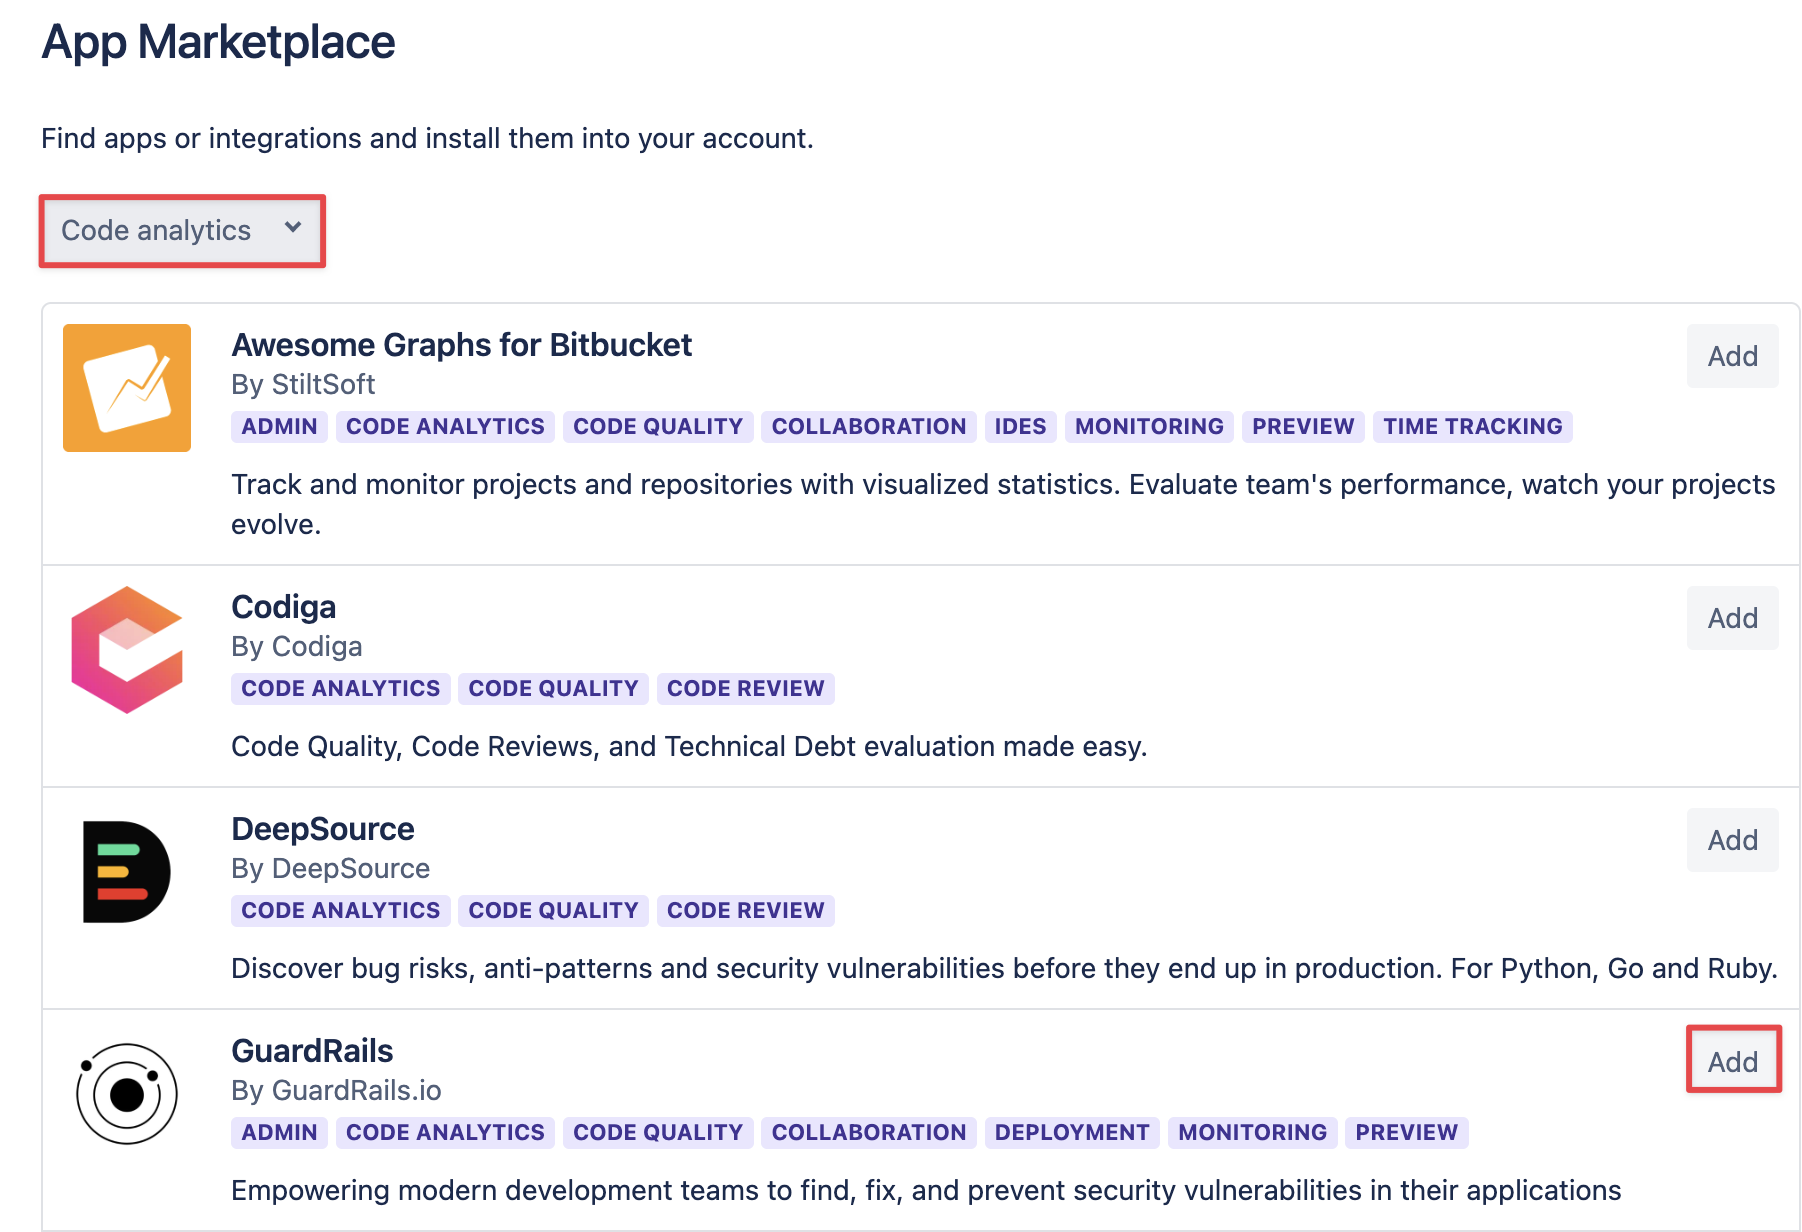Click the By GuardRails.io vendor text
Screen dimensions: 1802x1232
tap(336, 1091)
